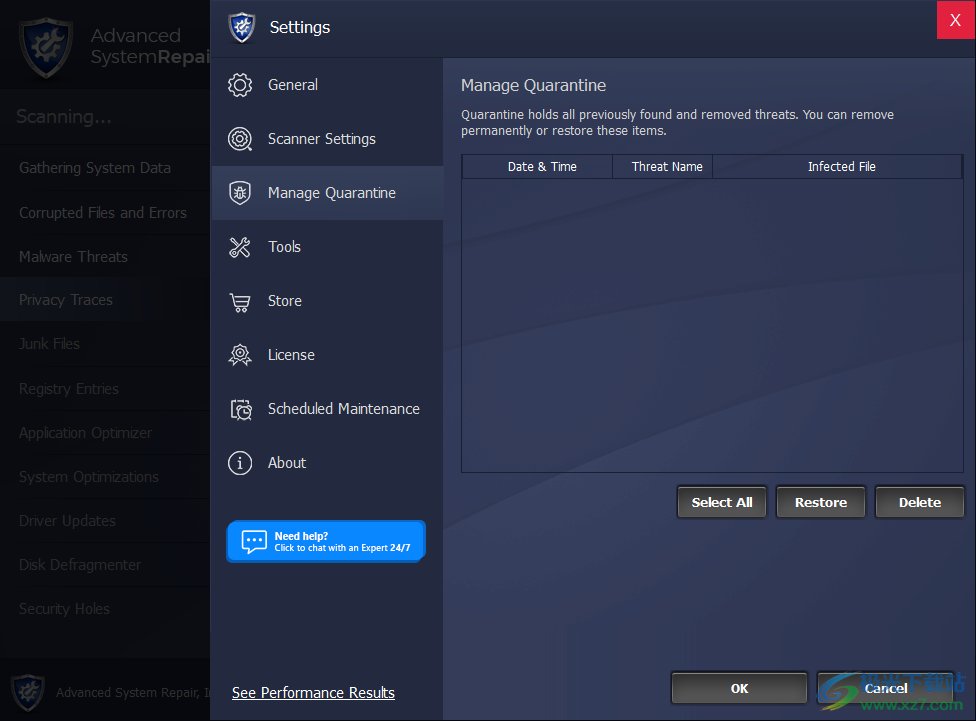The height and width of the screenshot is (721, 976).
Task: Click the Settings shield logo icon
Action: click(x=242, y=27)
